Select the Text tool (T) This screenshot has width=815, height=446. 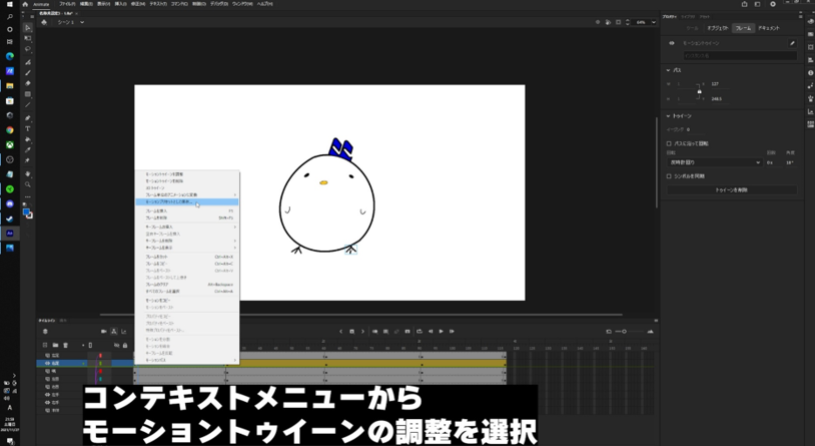click(x=28, y=128)
